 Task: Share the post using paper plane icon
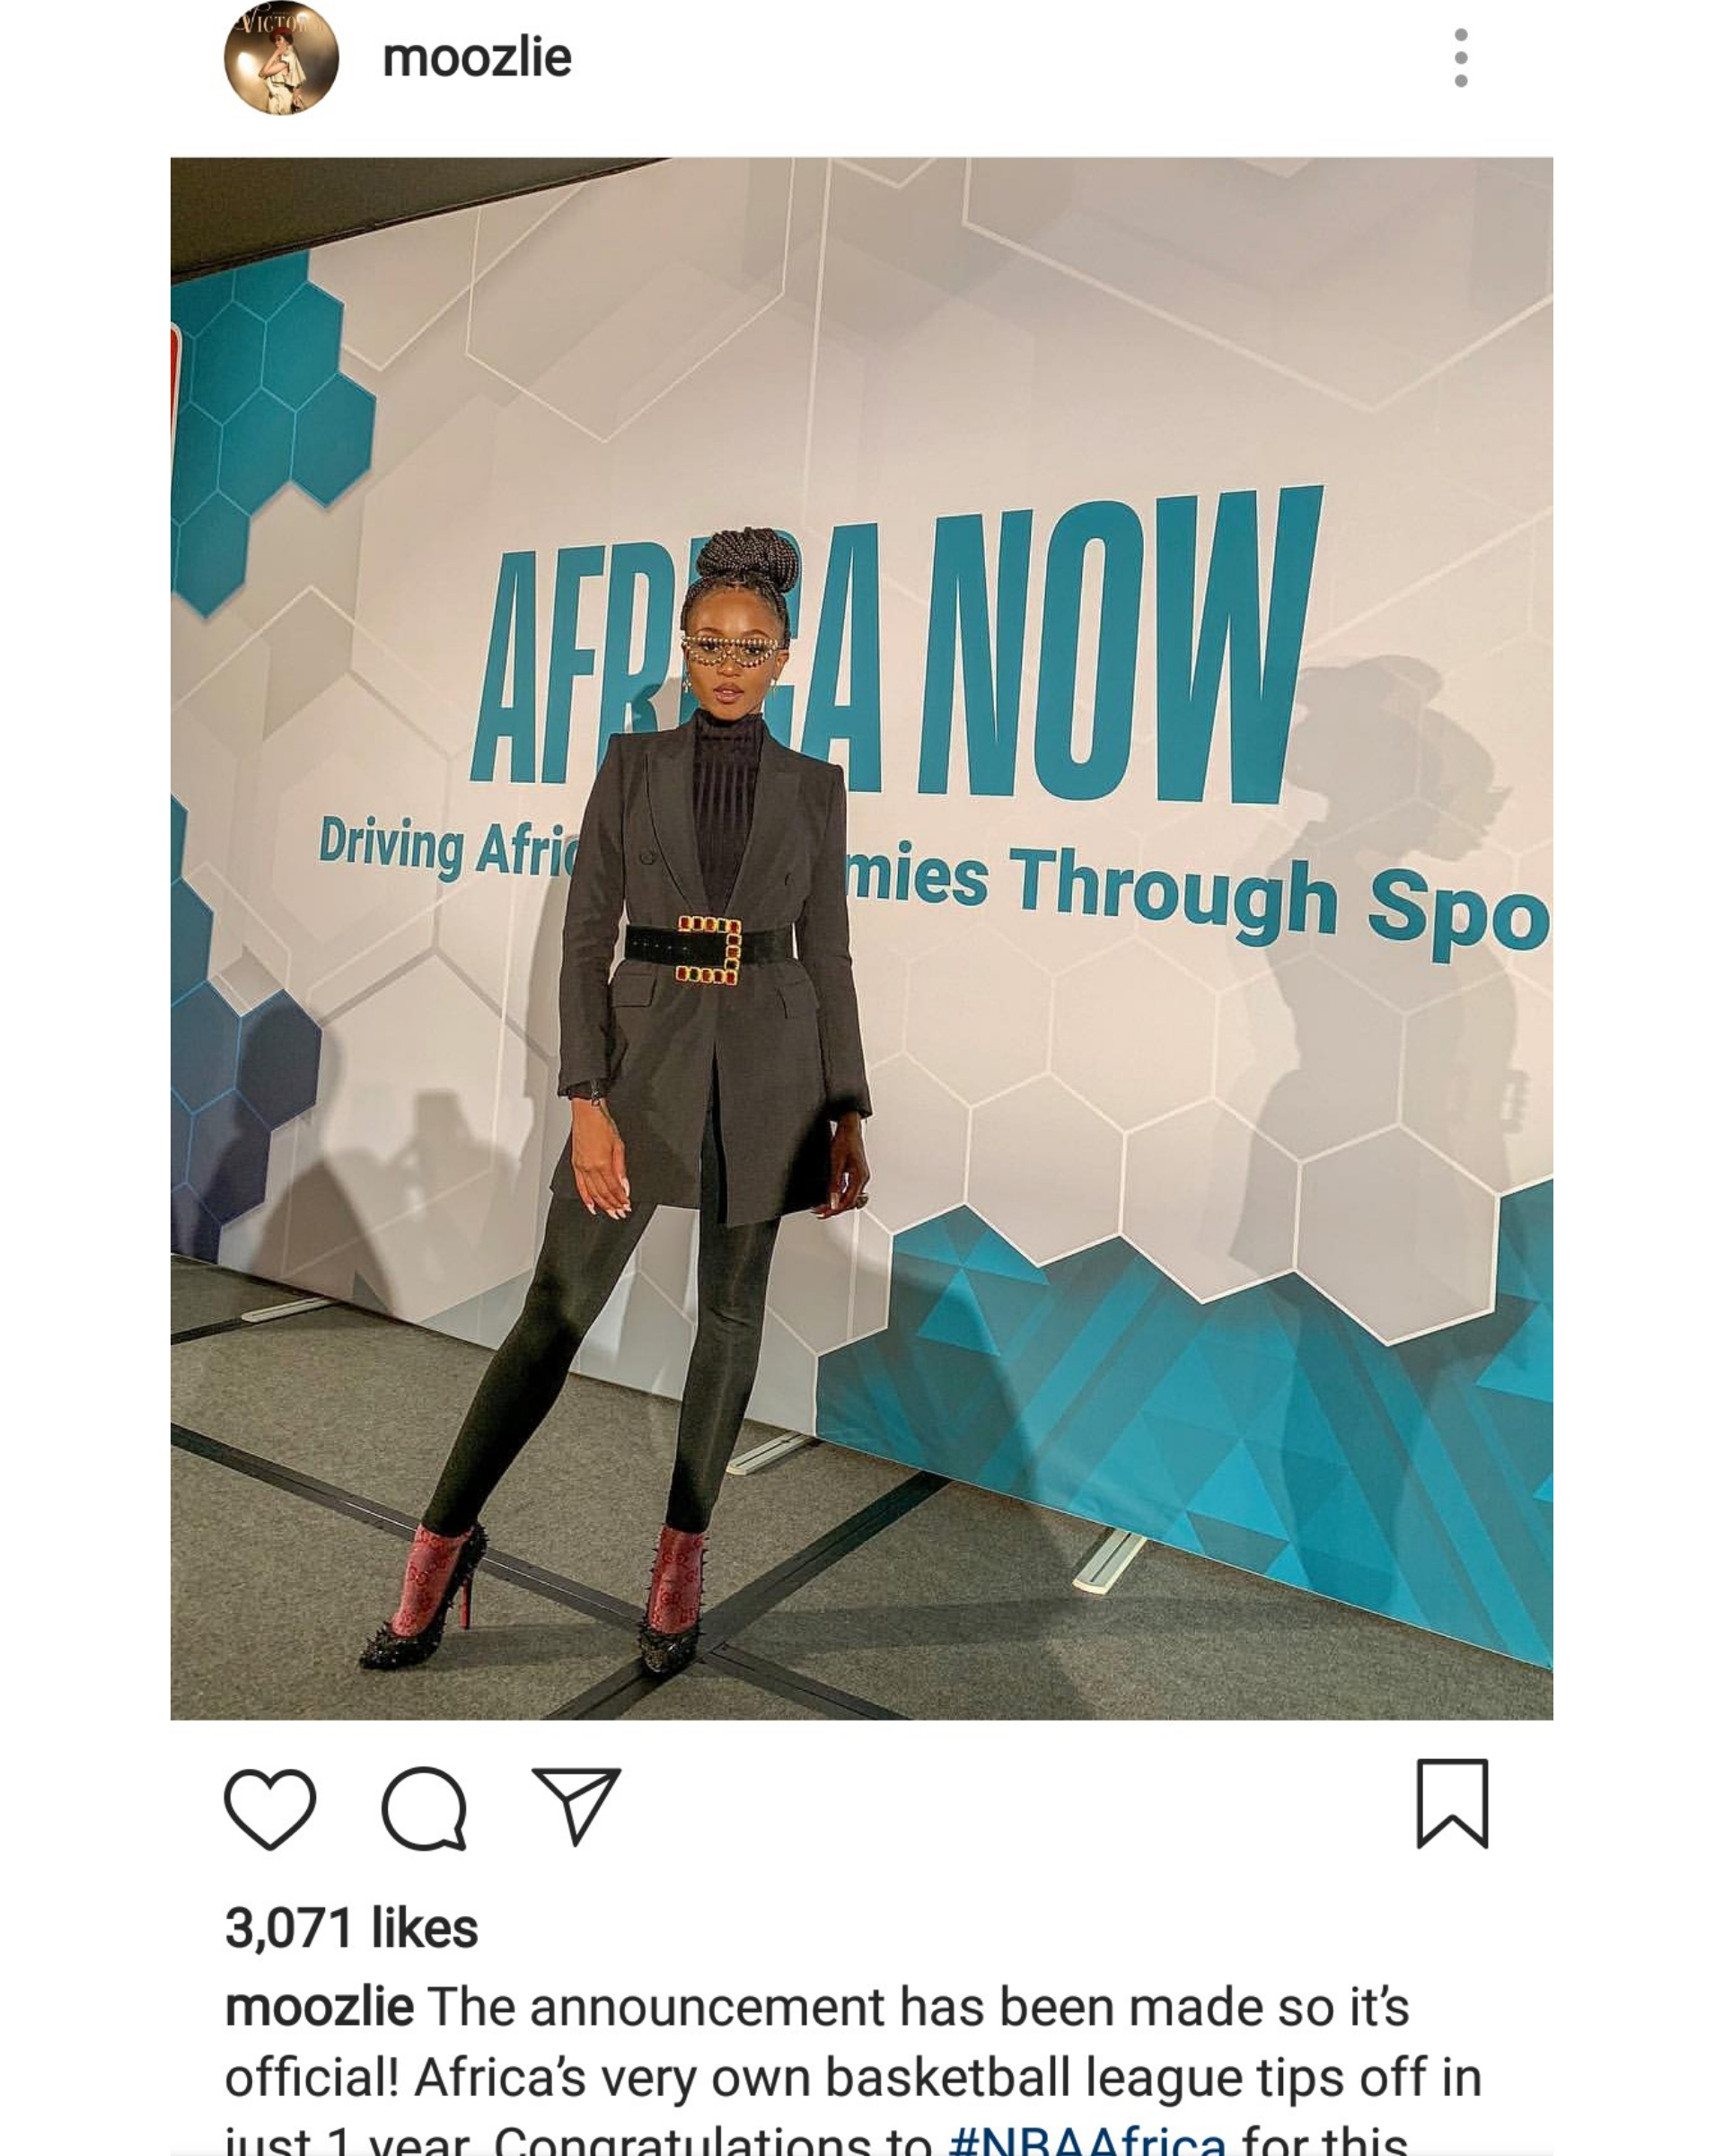click(576, 1806)
